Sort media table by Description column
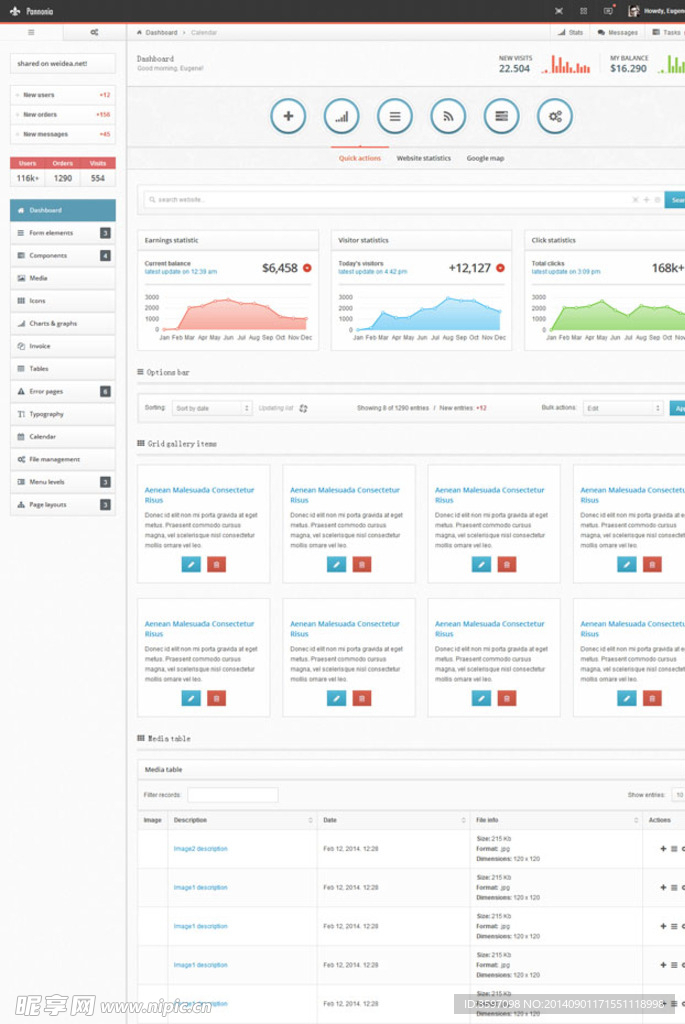This screenshot has width=685, height=1024. (x=309, y=820)
